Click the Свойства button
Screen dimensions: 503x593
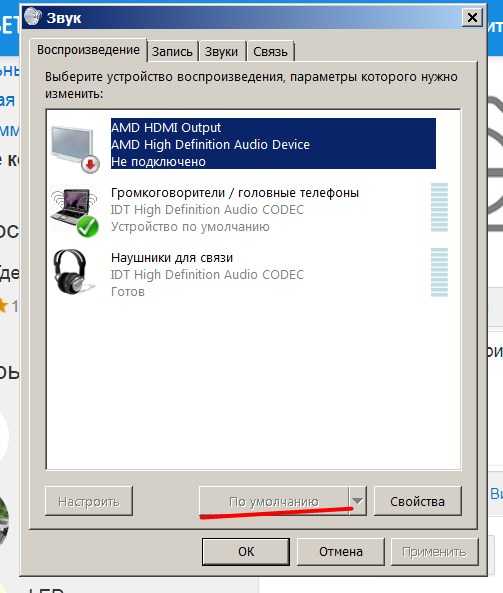[418, 501]
